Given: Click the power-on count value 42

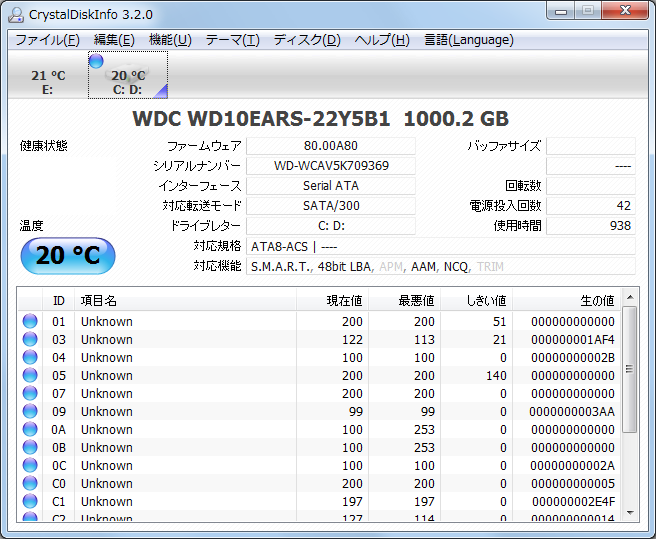Looking at the screenshot, I should (x=591, y=206).
